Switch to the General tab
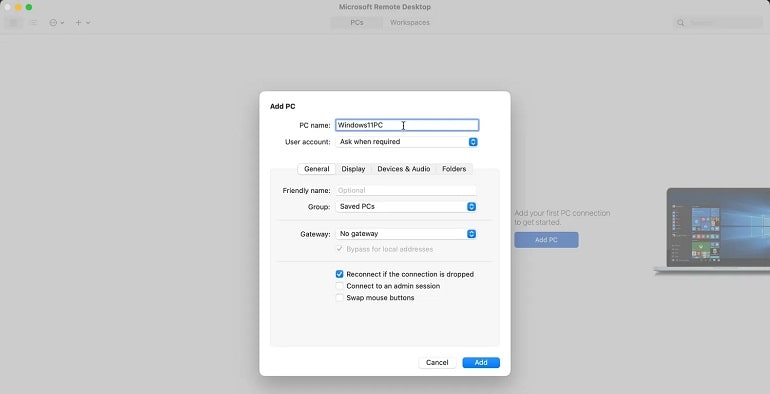The width and height of the screenshot is (770, 394). [x=316, y=169]
